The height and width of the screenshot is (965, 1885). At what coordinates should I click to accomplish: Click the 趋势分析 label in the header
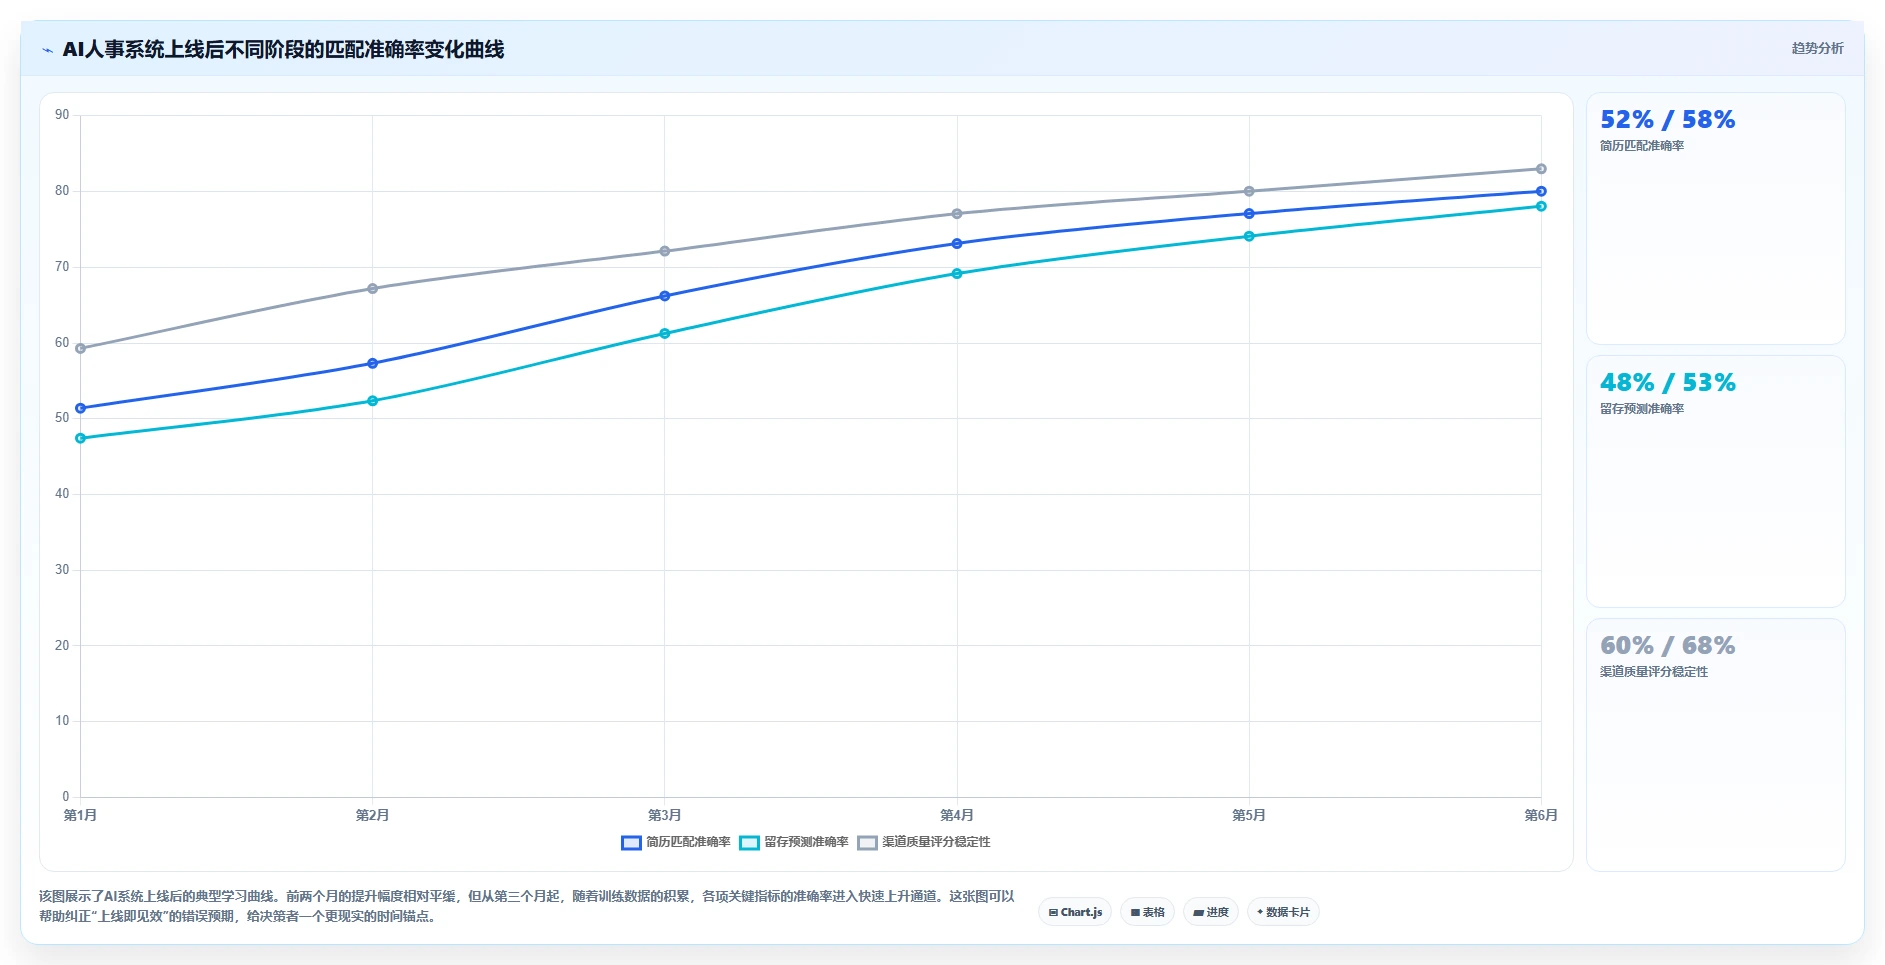click(1817, 48)
